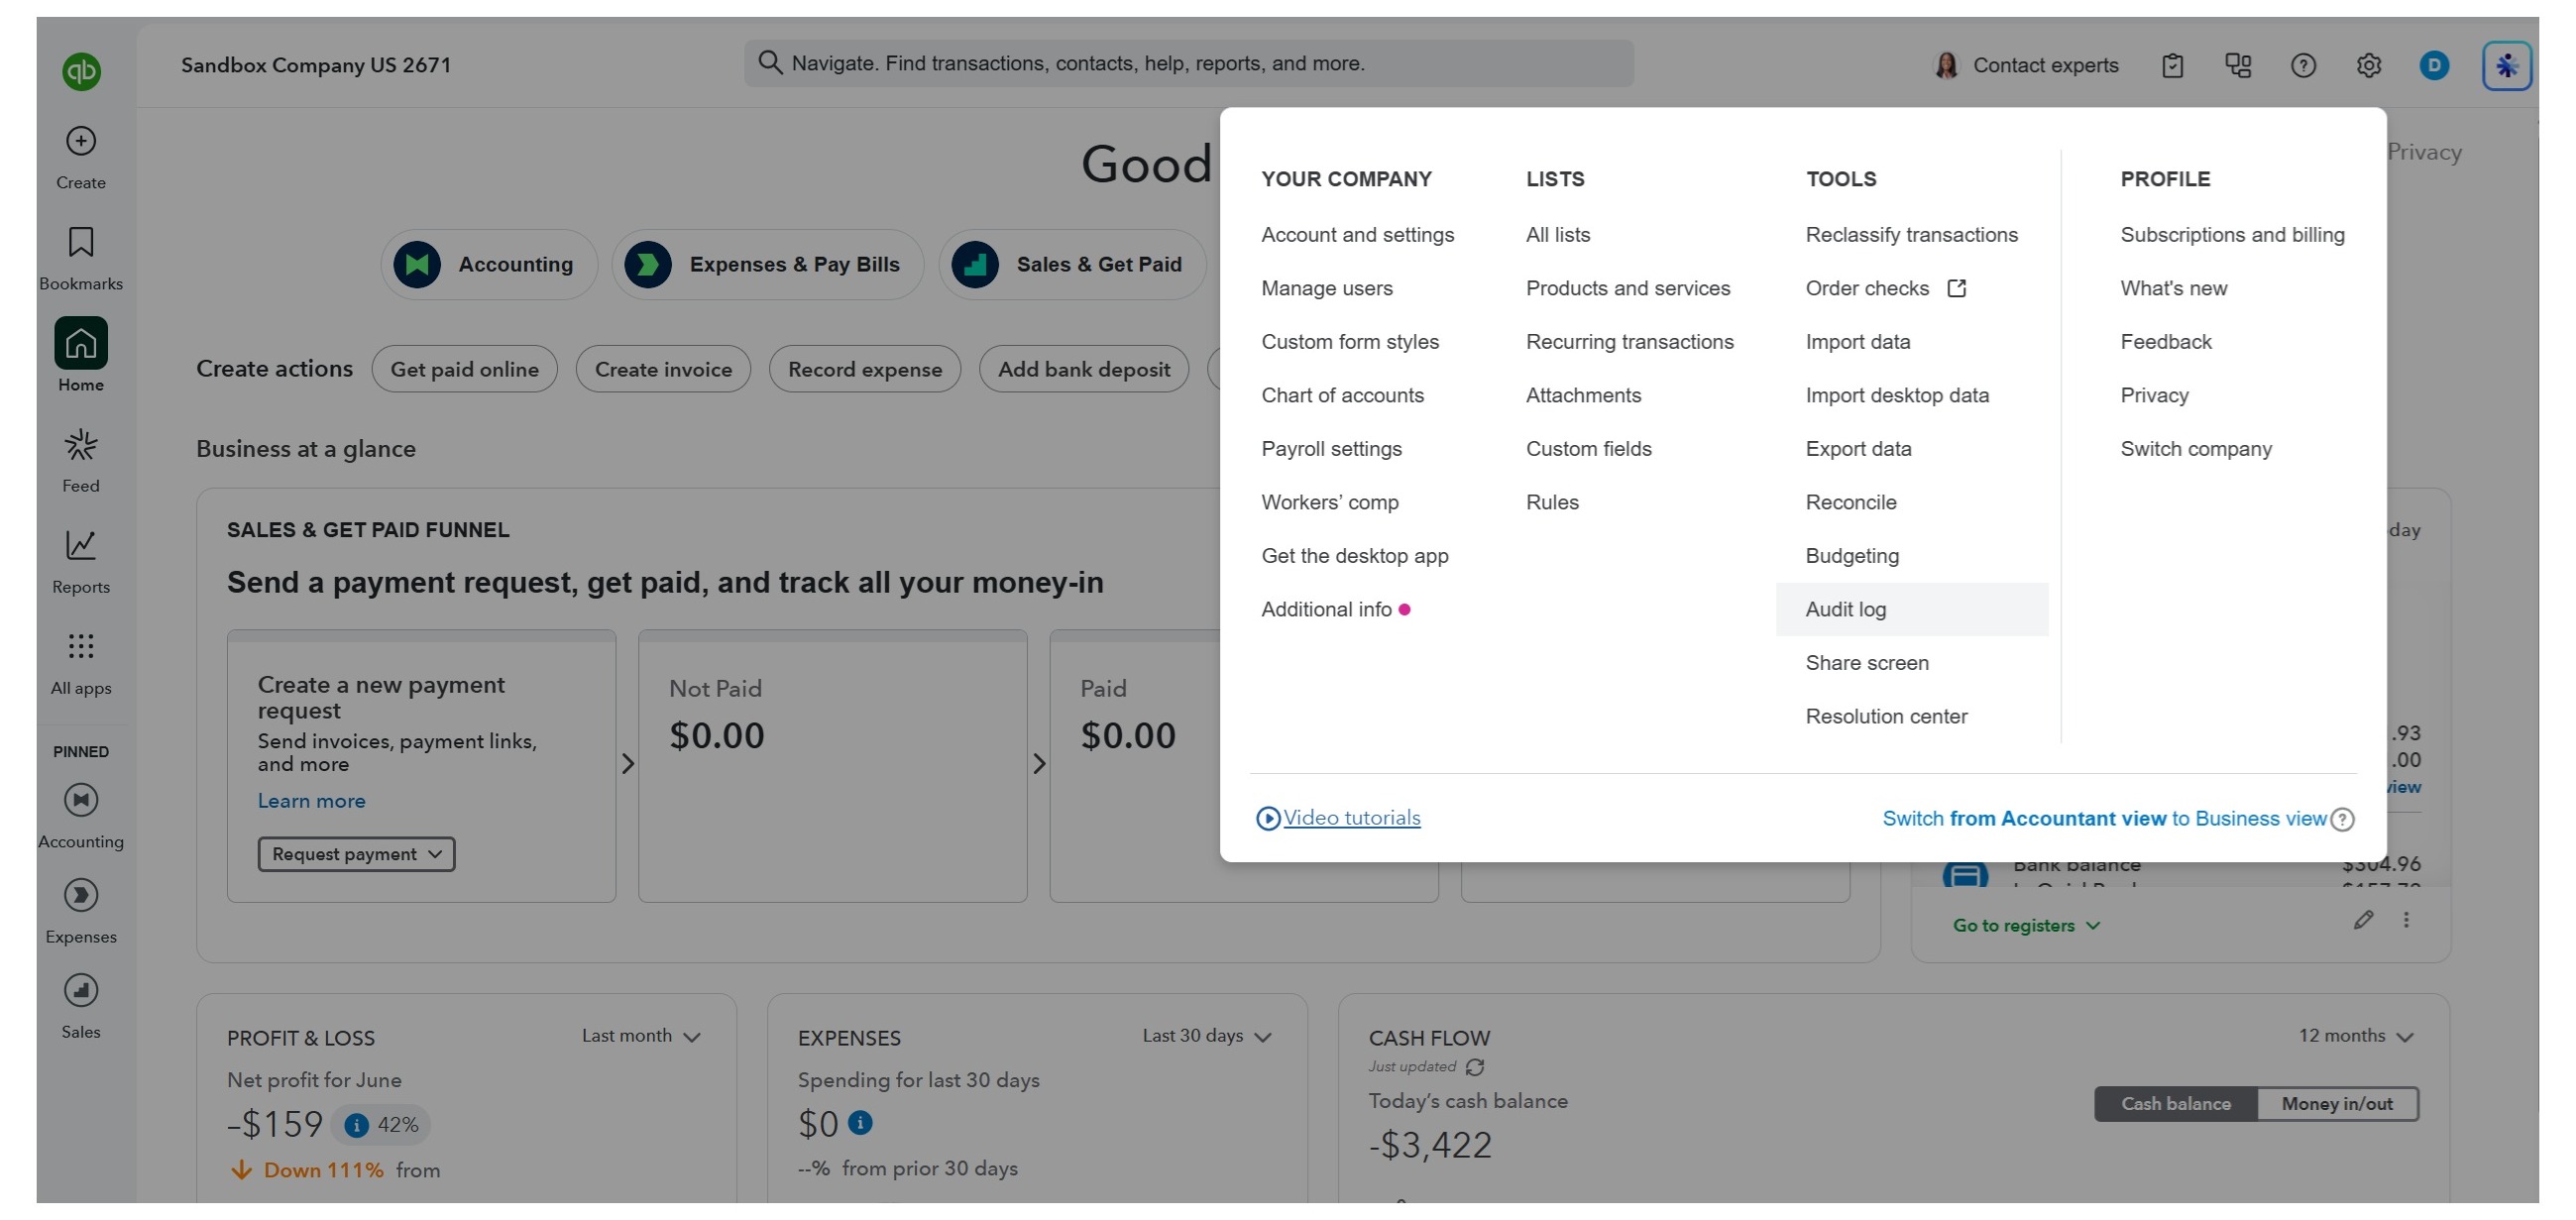Open Audit log tool
2576x1220 pixels.
point(1911,609)
